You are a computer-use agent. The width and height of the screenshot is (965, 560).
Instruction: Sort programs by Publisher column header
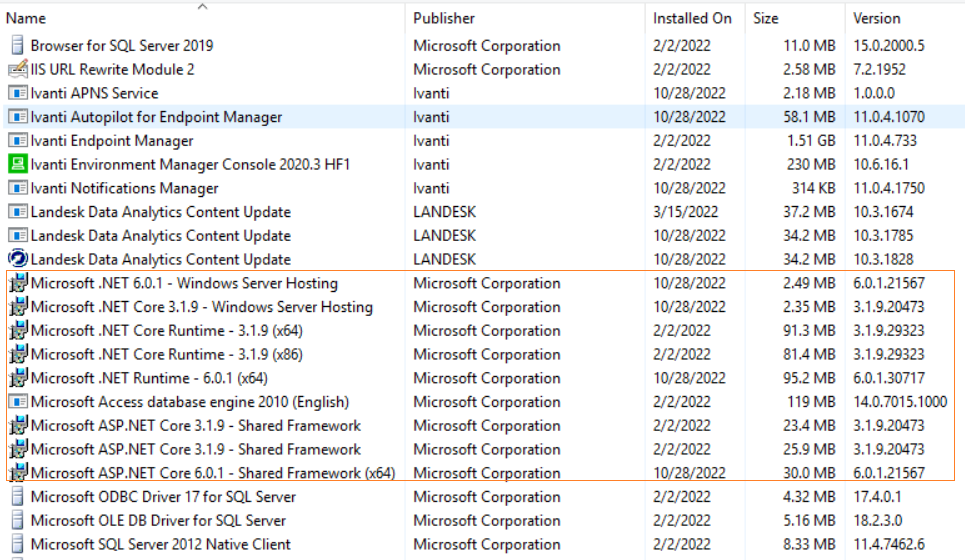click(x=444, y=18)
